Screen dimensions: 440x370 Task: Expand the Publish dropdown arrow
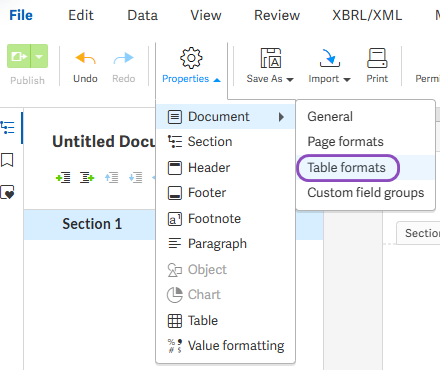(39, 56)
